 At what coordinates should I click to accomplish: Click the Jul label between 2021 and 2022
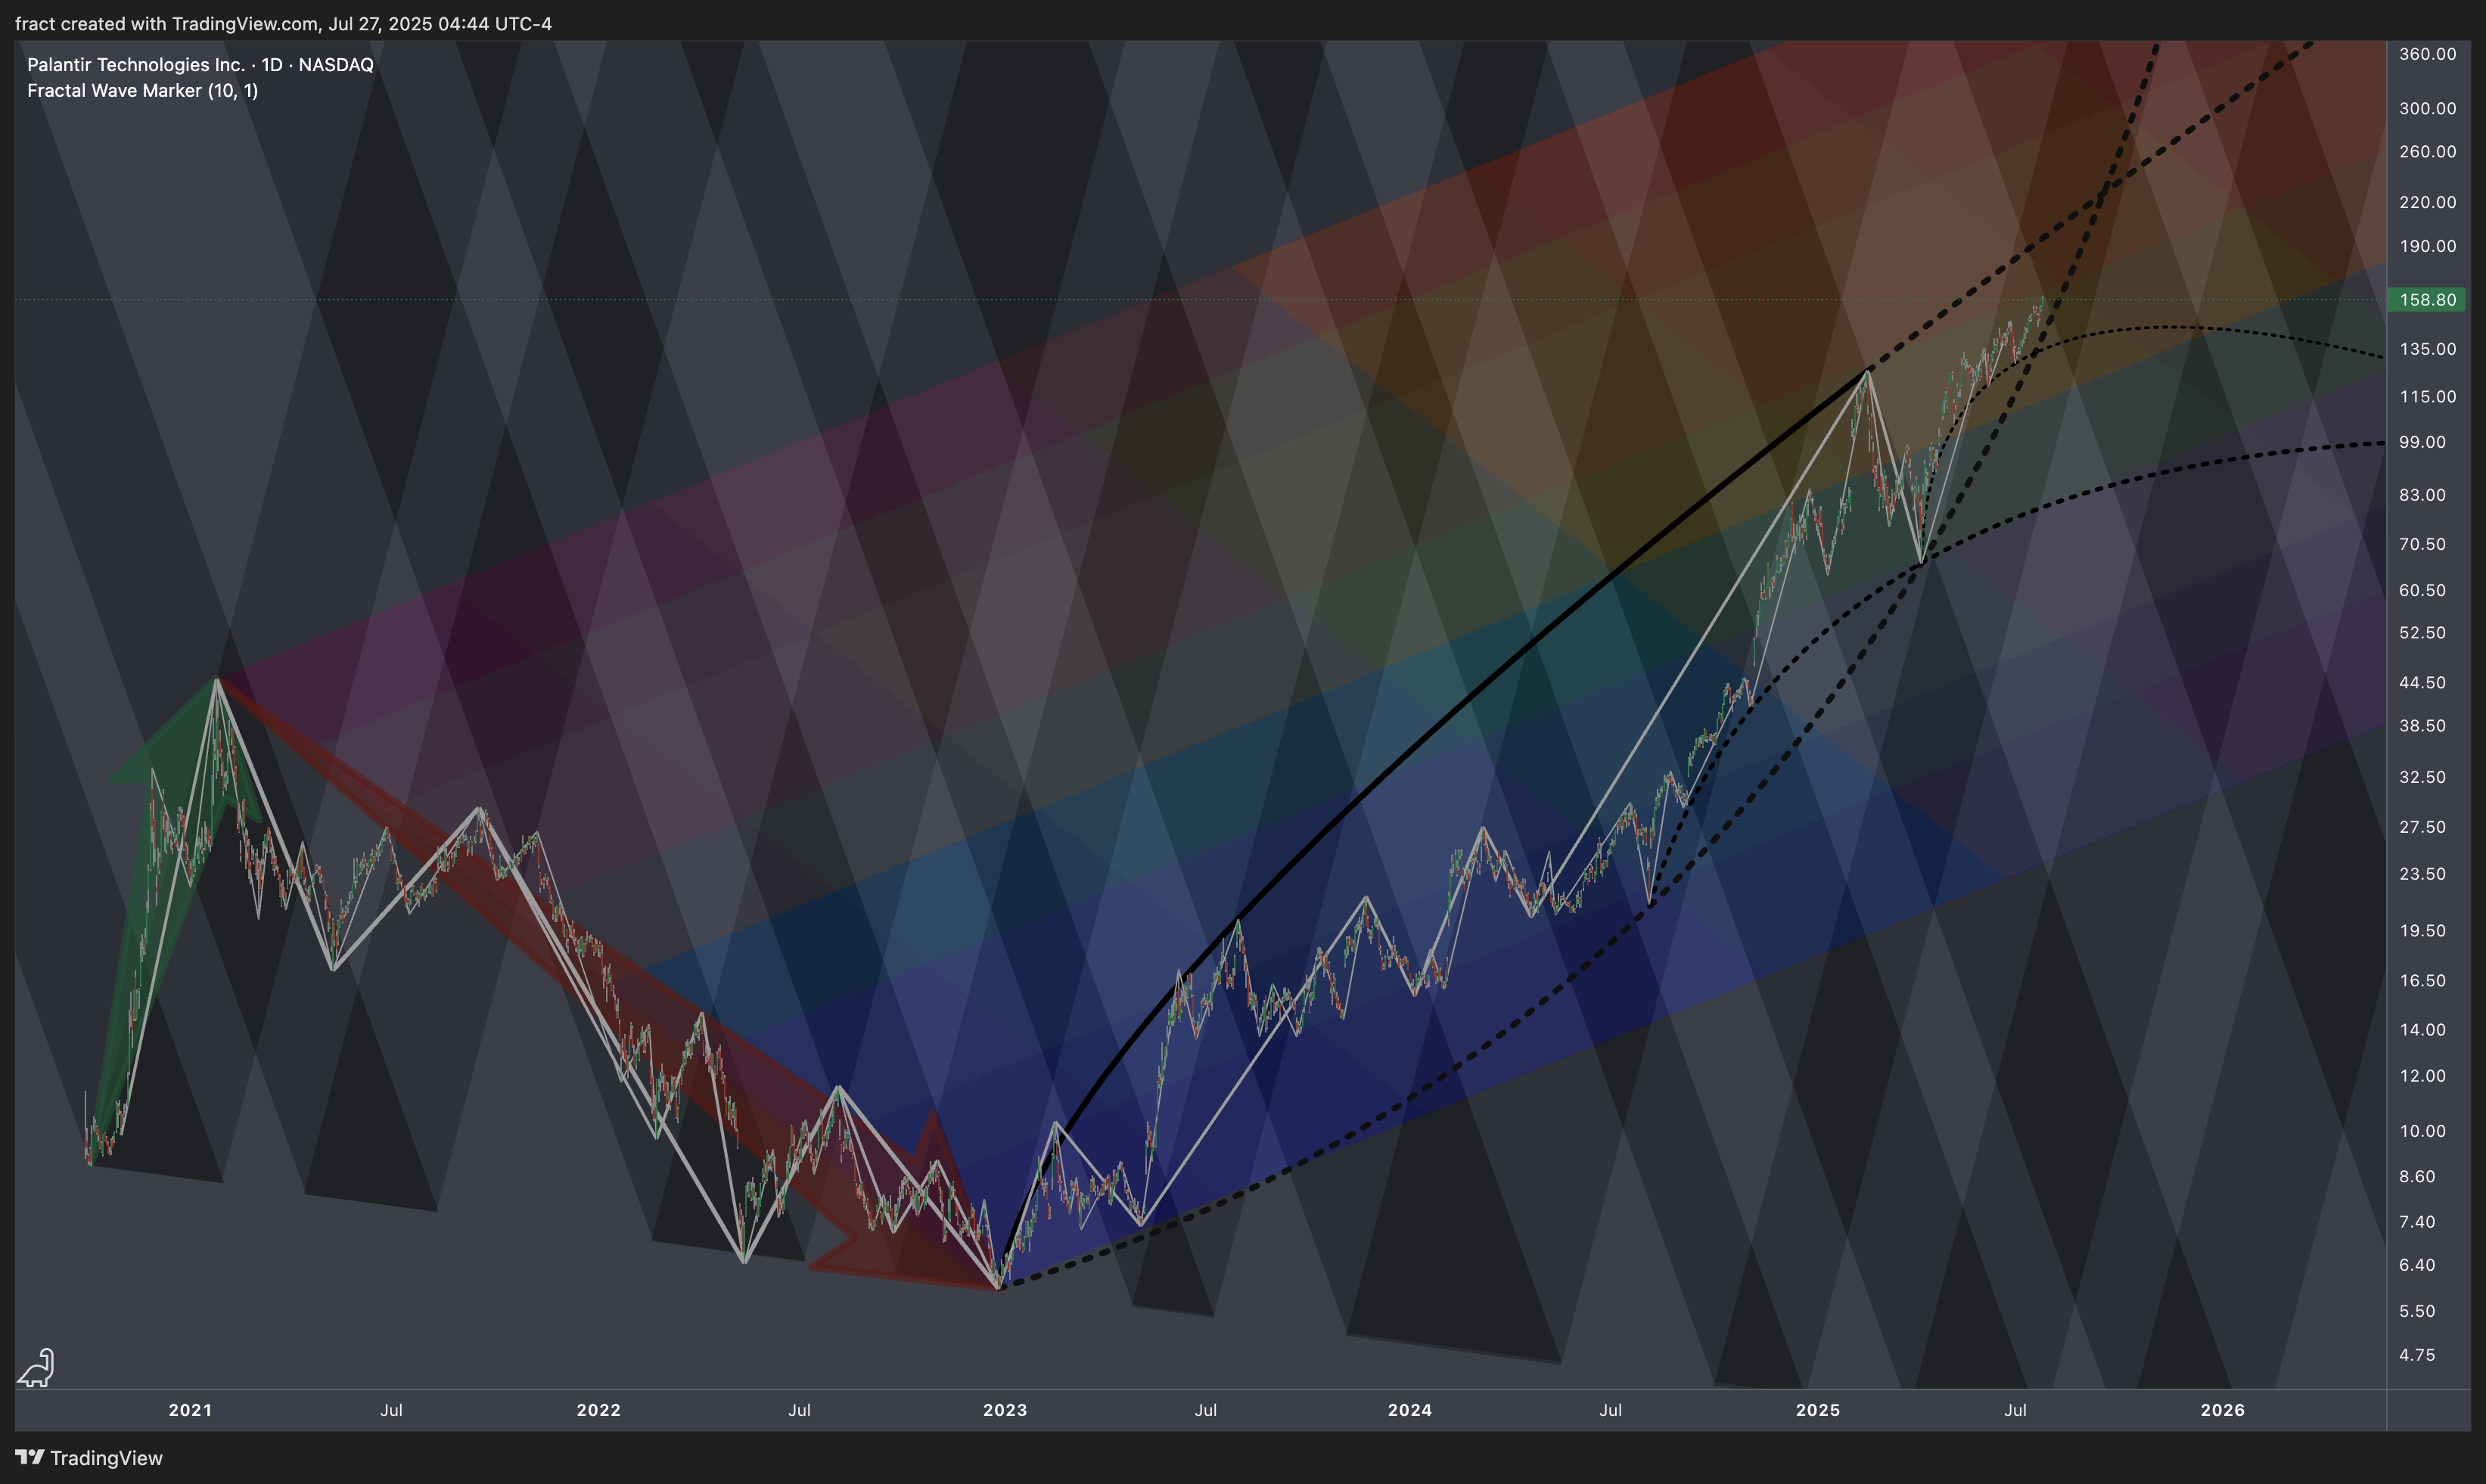[391, 1410]
